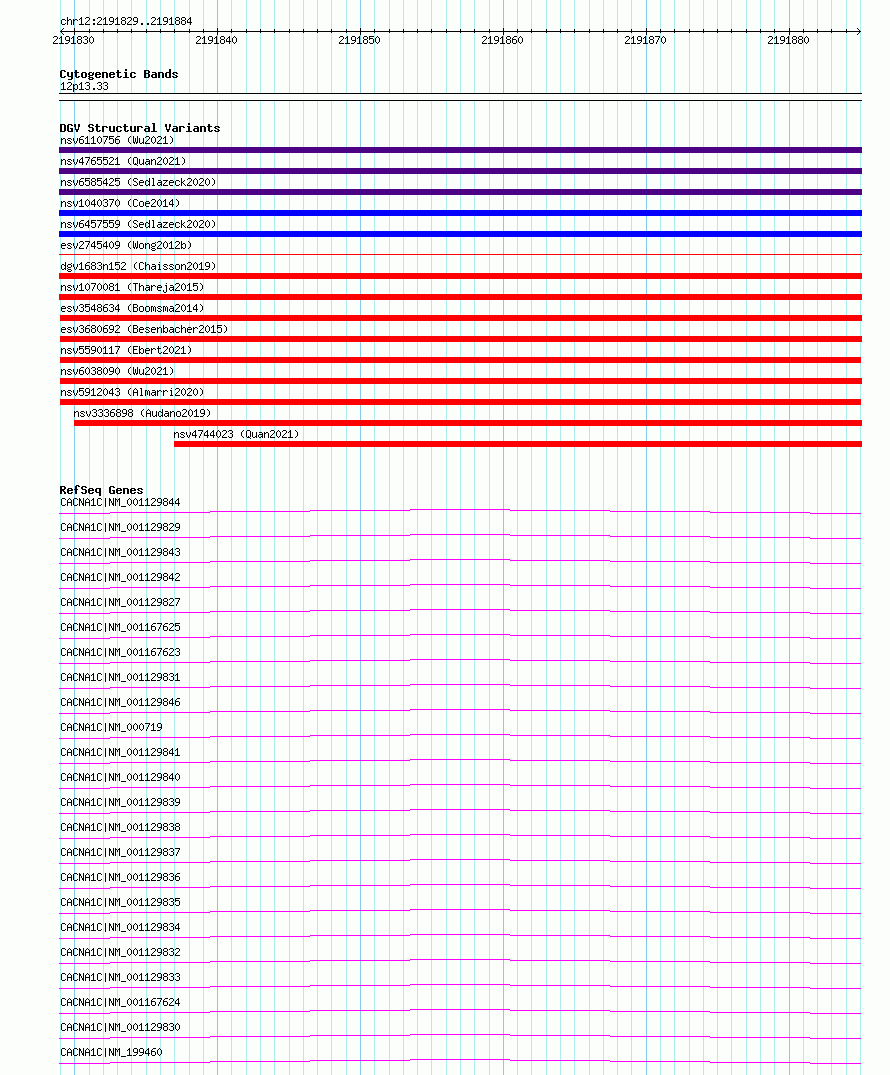Click the red bar under nsv3336898 (Audano2019)

[468, 424]
